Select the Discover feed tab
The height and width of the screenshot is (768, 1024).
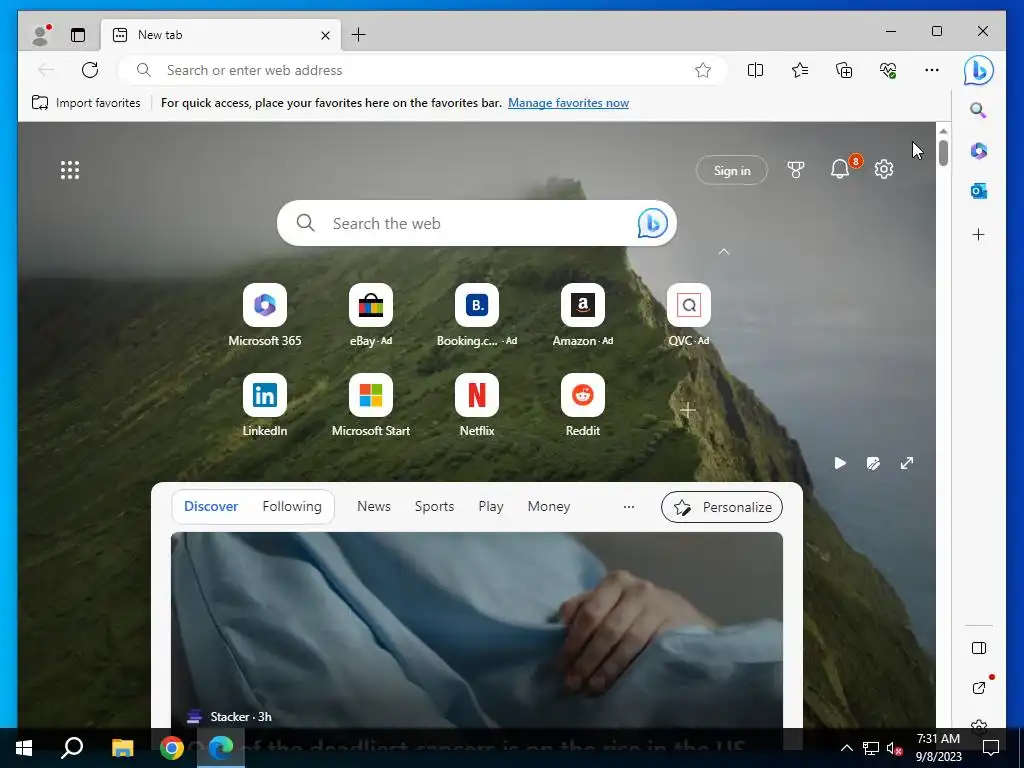coord(211,506)
